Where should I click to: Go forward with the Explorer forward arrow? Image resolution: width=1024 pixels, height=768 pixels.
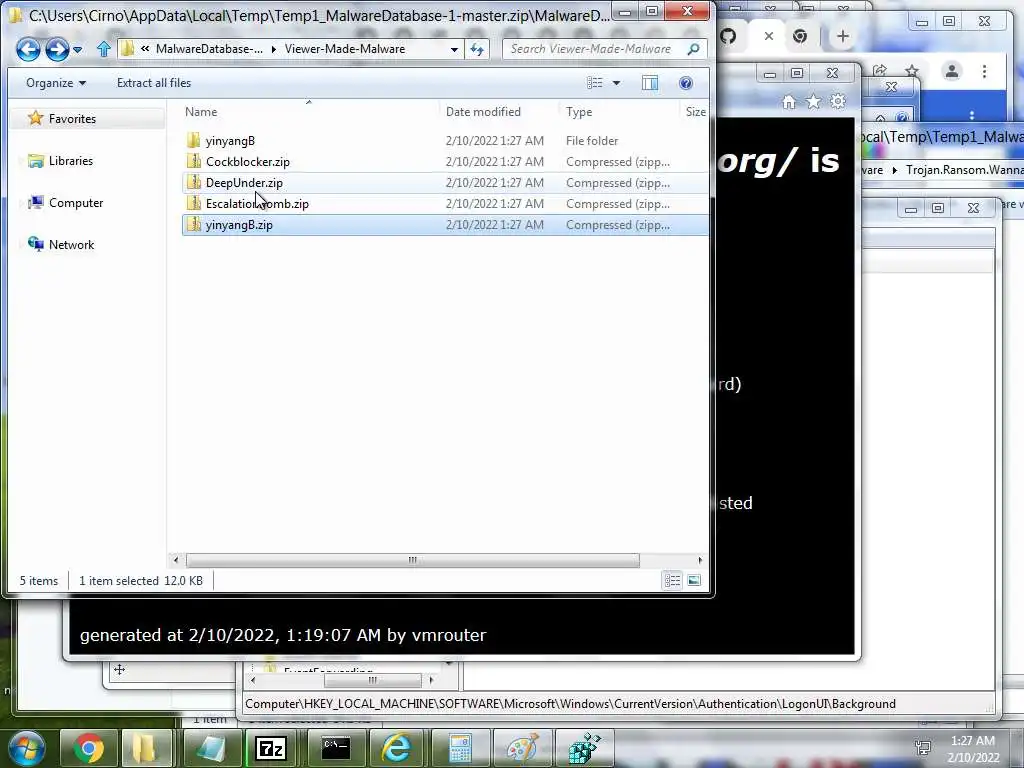pos(57,49)
